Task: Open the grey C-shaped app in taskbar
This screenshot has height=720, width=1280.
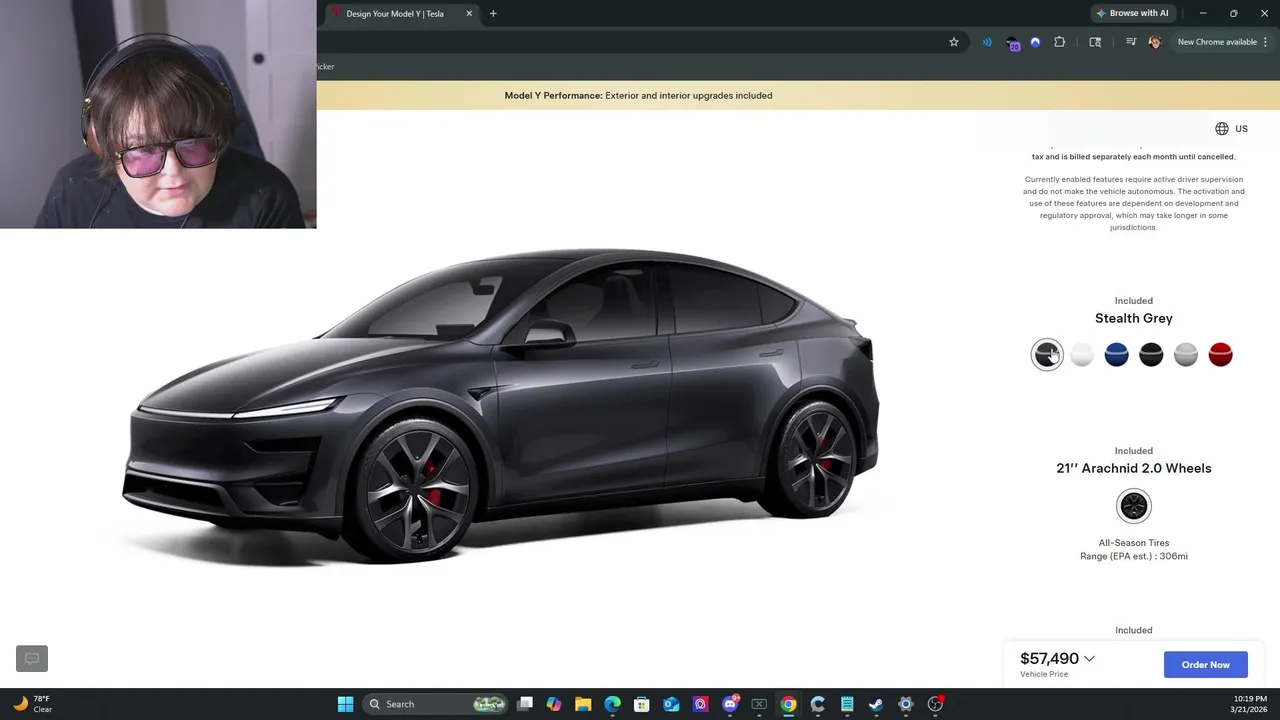Action: (817, 704)
